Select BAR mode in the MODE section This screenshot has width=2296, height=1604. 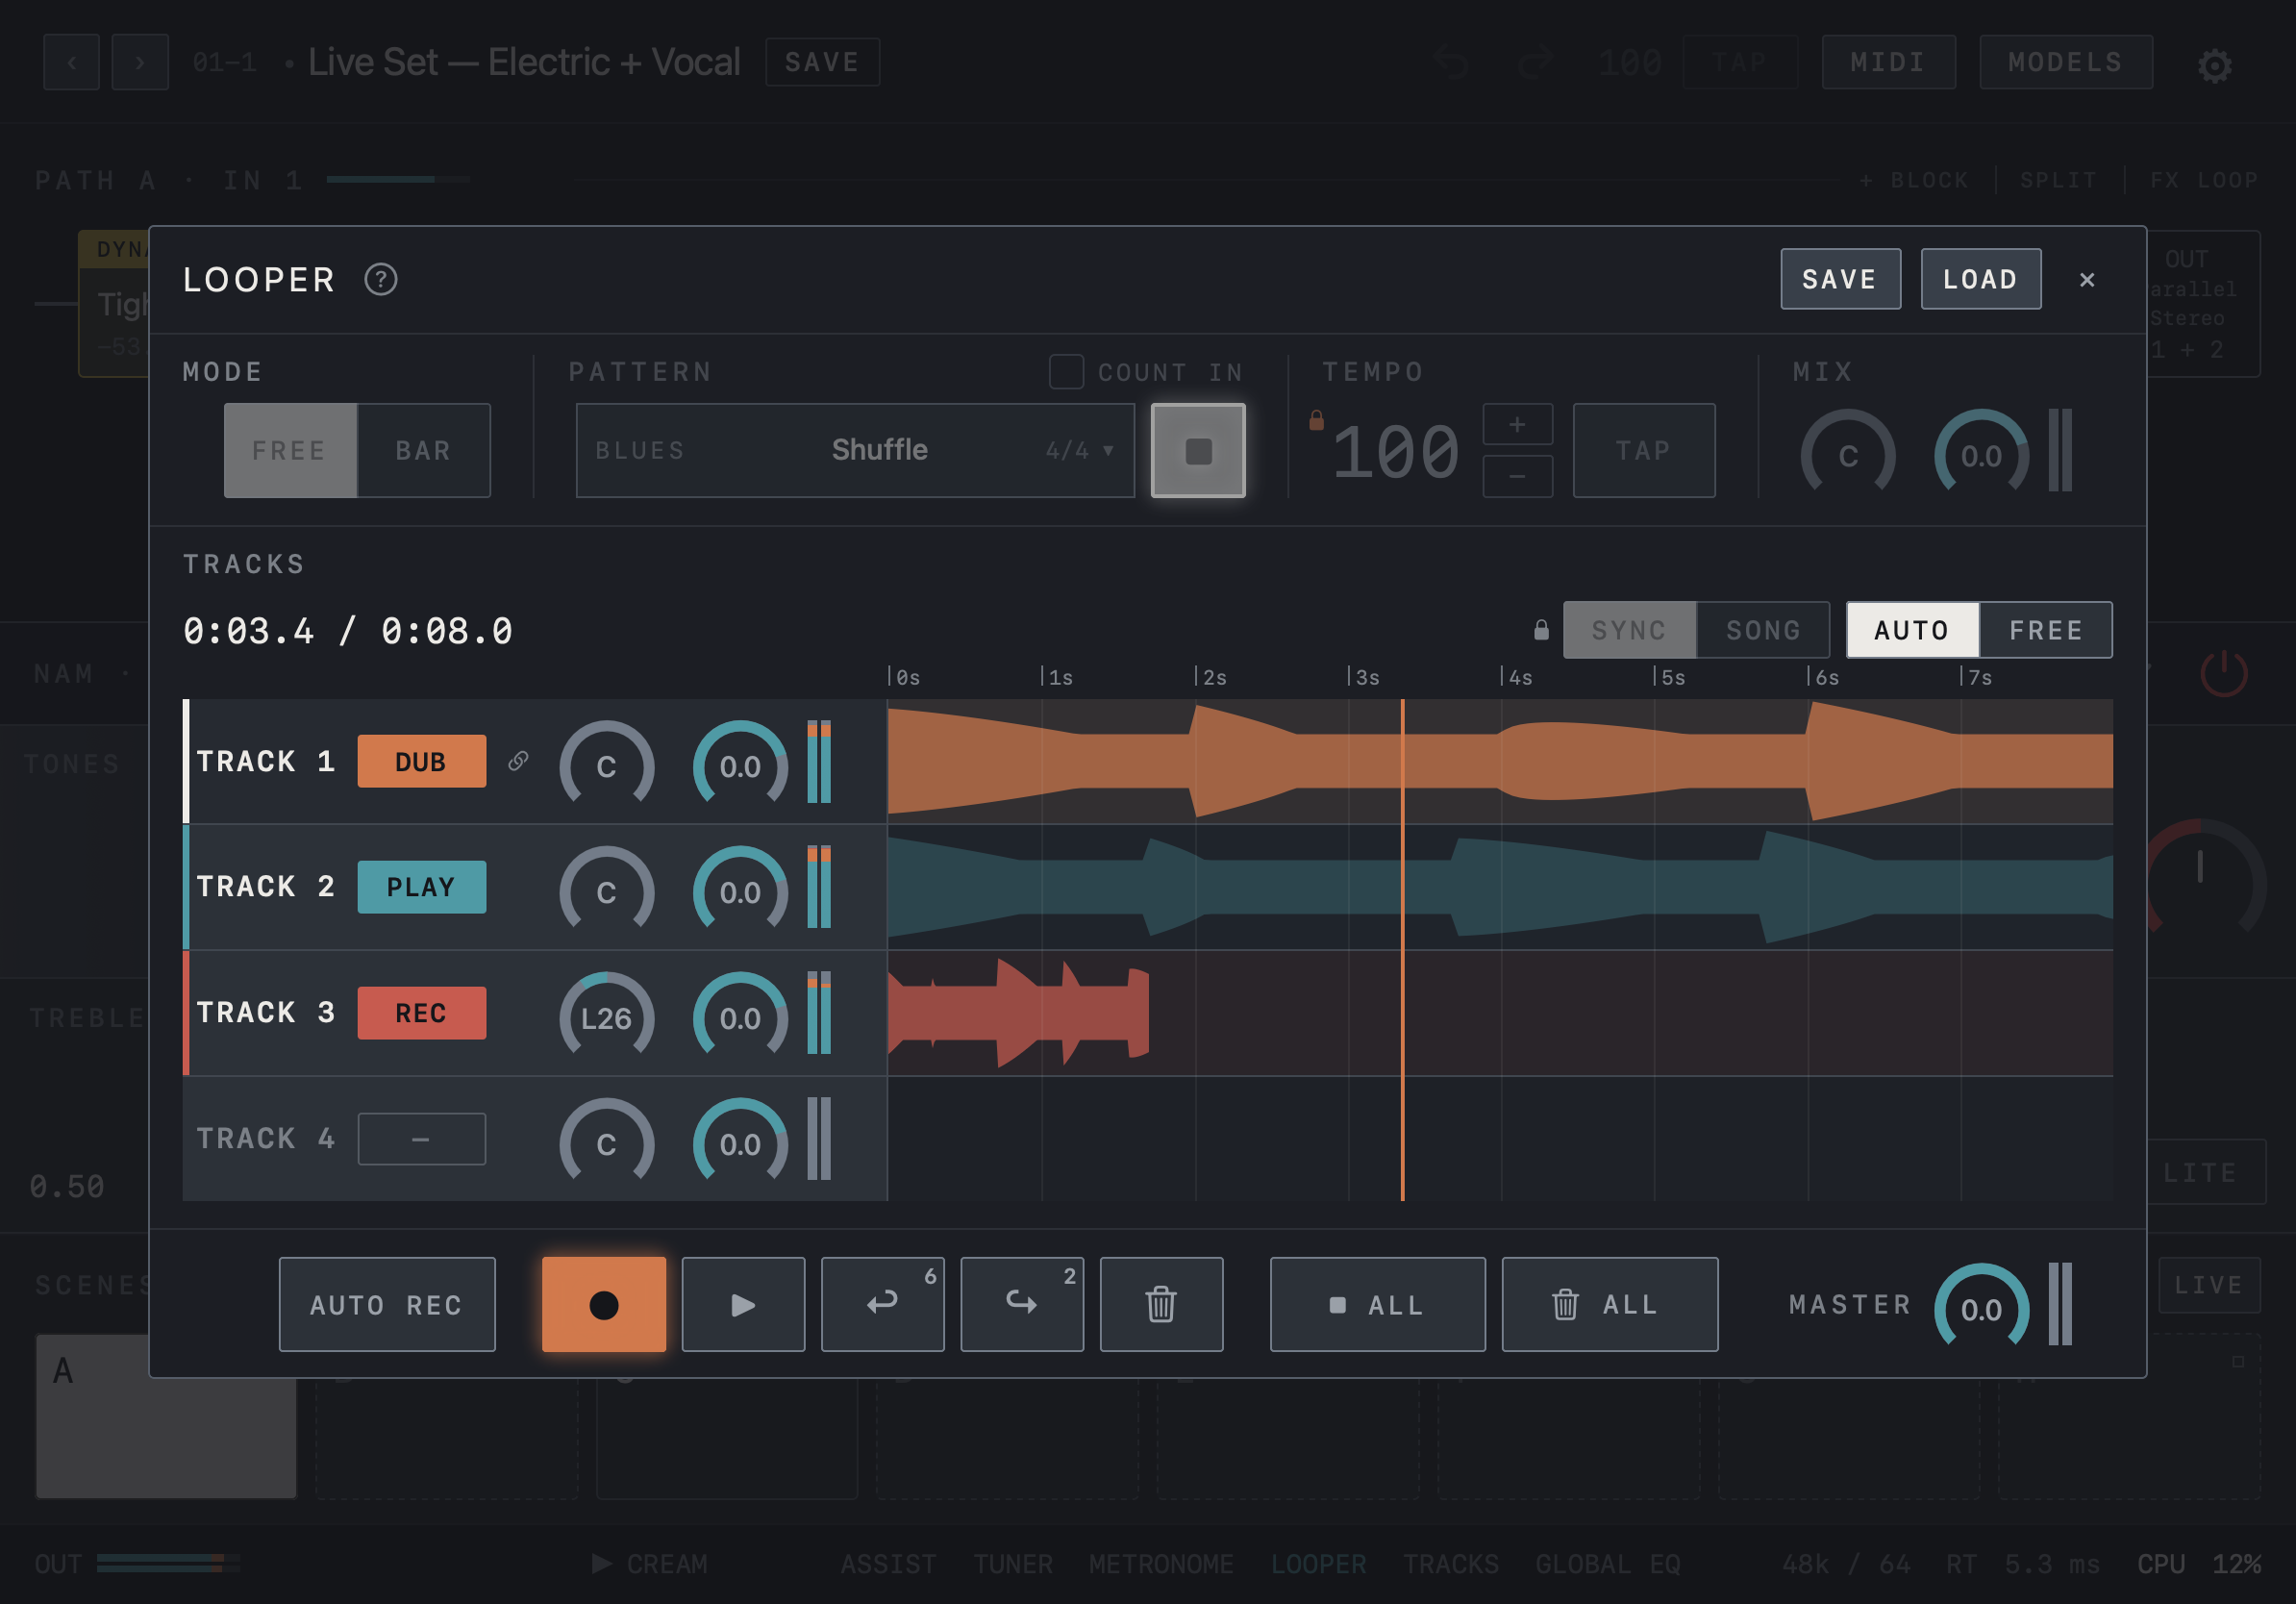tap(423, 450)
